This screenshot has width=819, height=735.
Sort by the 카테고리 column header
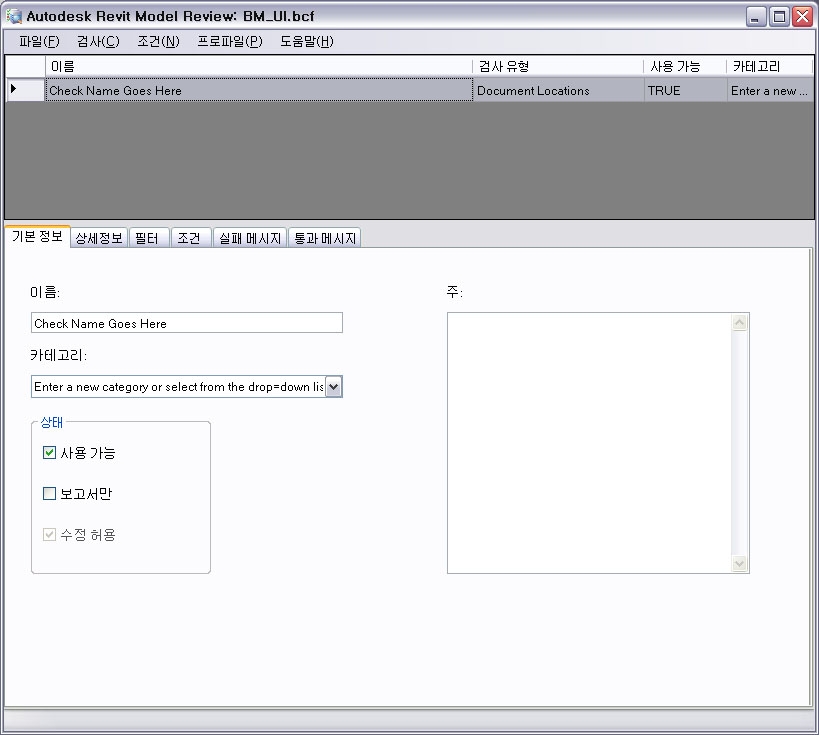pyautogui.click(x=770, y=66)
